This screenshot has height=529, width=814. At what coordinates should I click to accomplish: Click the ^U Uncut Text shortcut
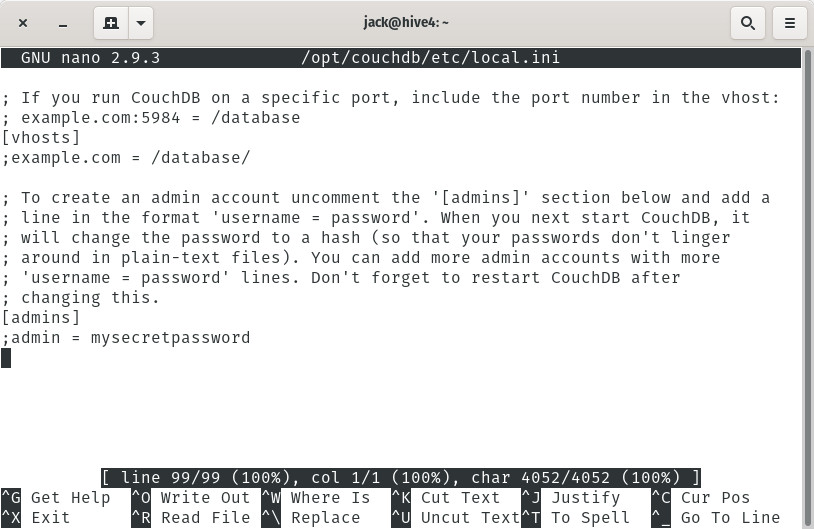coord(456,518)
